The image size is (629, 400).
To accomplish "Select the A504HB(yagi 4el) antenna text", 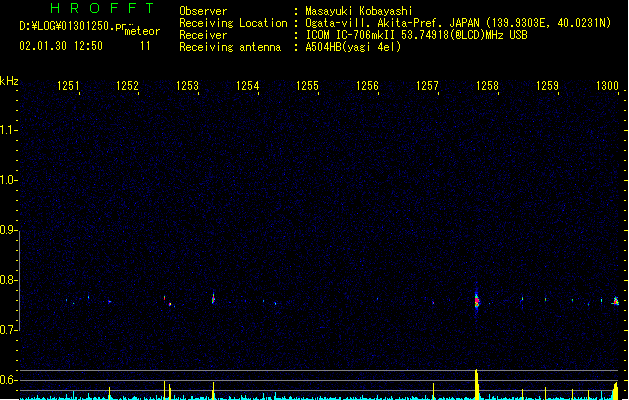I will pos(353,47).
